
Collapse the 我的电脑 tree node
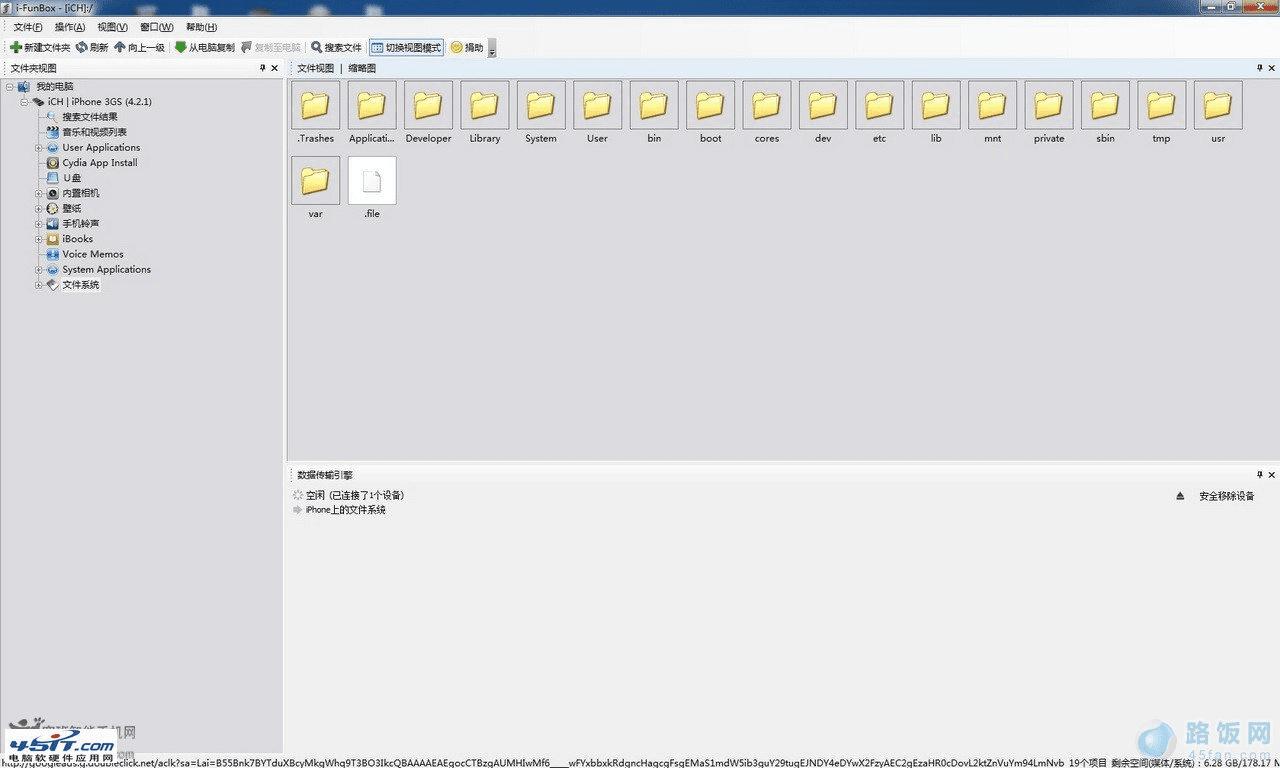pyautogui.click(x=10, y=87)
